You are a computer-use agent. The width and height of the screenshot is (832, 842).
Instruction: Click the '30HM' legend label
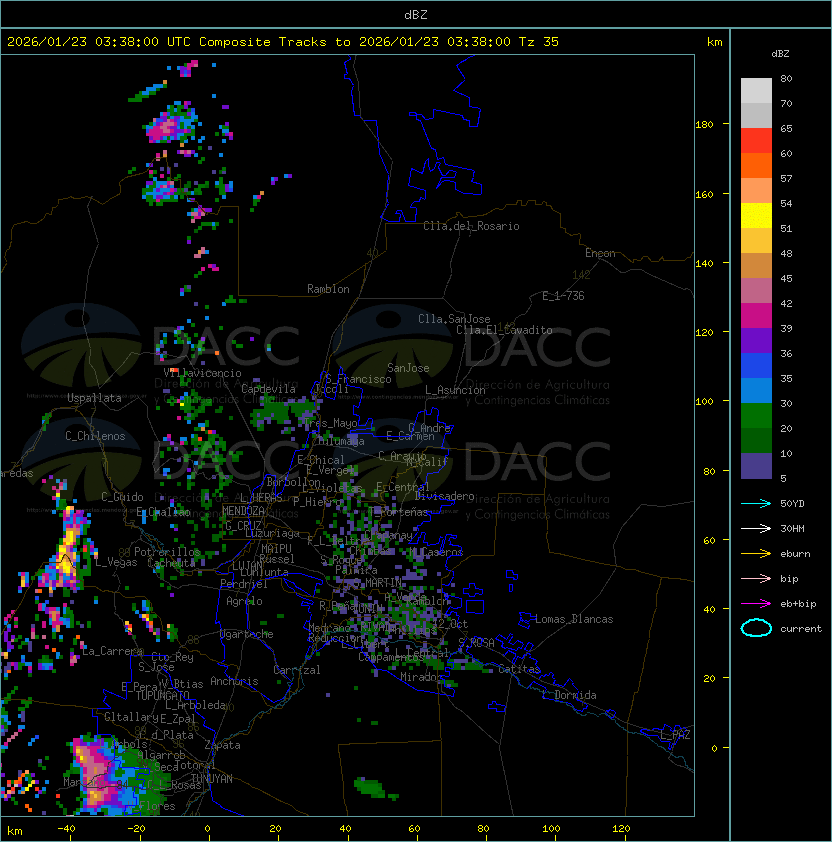[x=792, y=528]
